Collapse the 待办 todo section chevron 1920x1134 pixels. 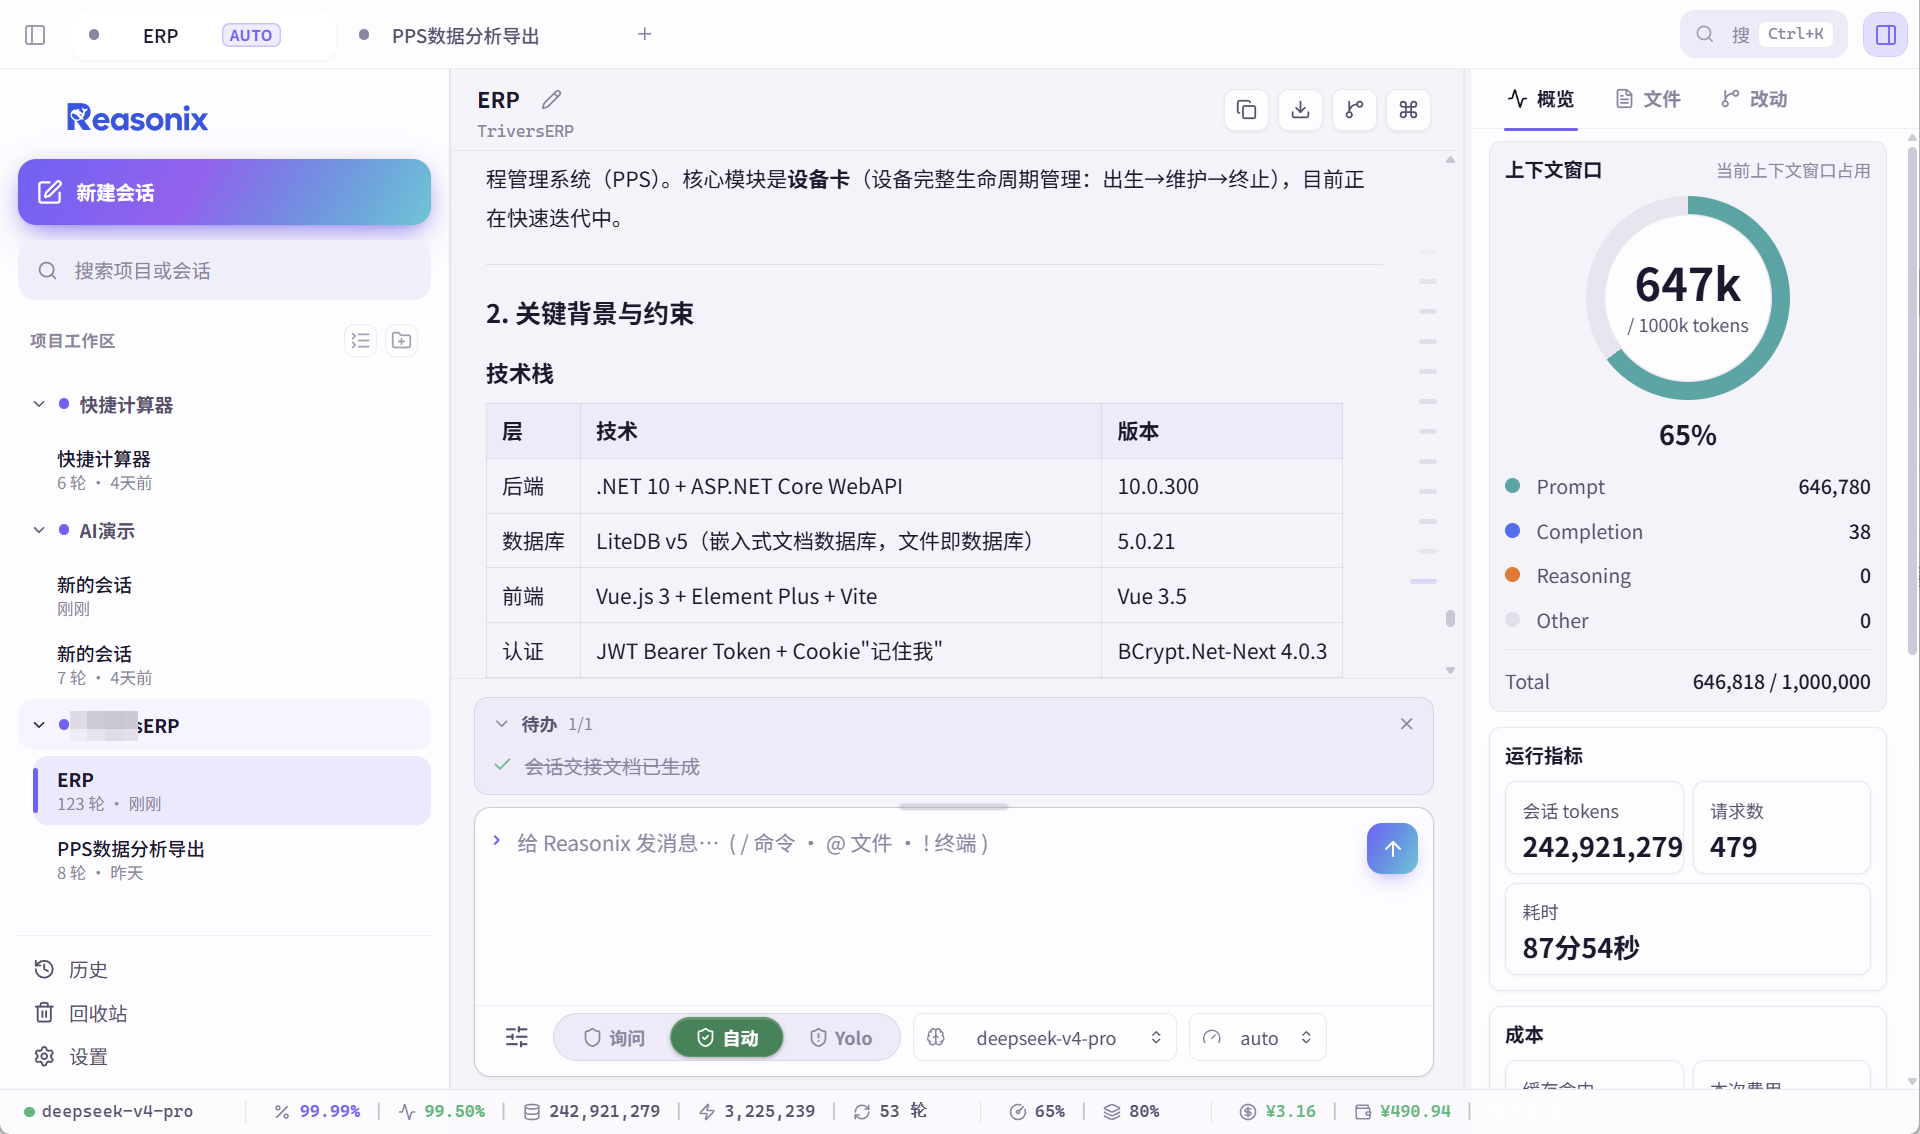[x=502, y=724]
